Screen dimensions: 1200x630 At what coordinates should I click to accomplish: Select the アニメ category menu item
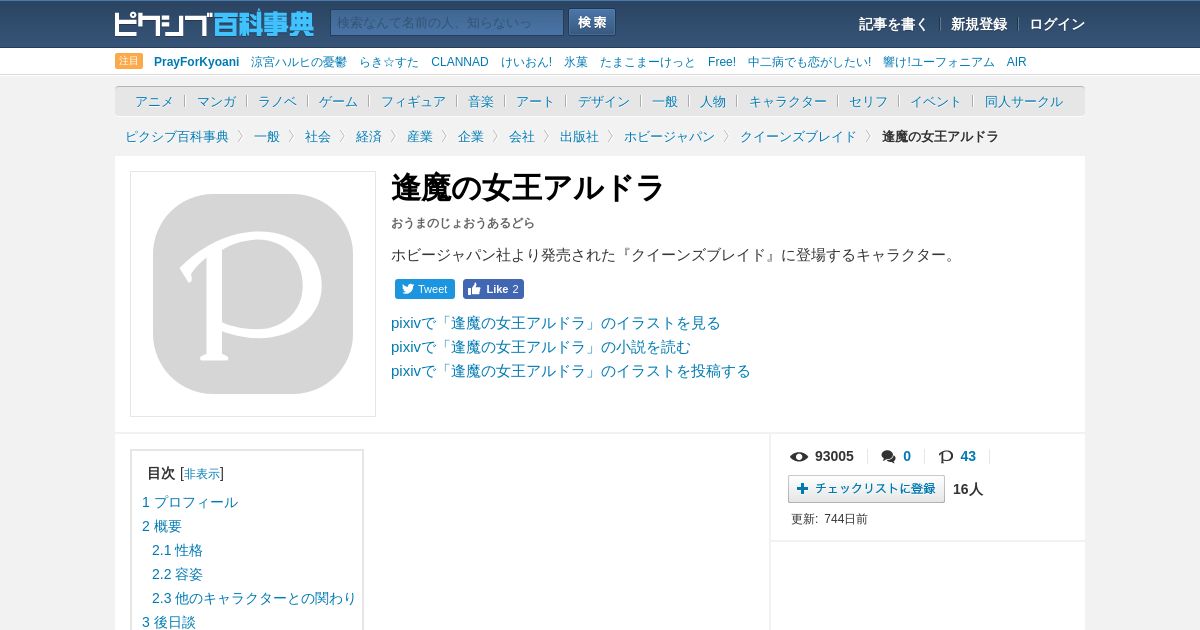click(154, 101)
